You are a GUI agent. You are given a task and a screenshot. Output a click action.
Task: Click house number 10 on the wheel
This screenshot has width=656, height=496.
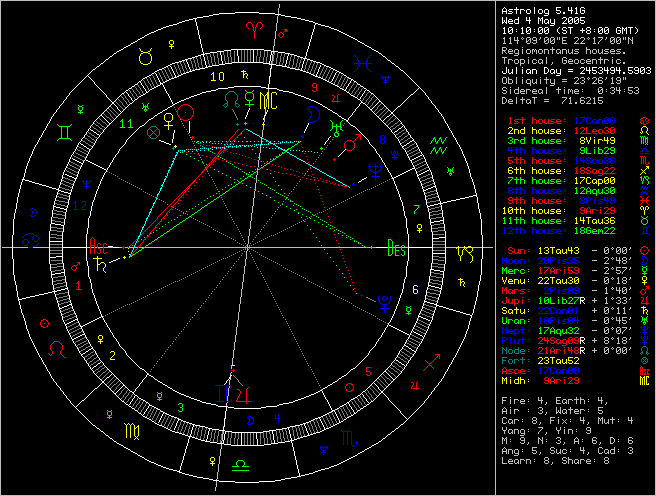click(217, 75)
